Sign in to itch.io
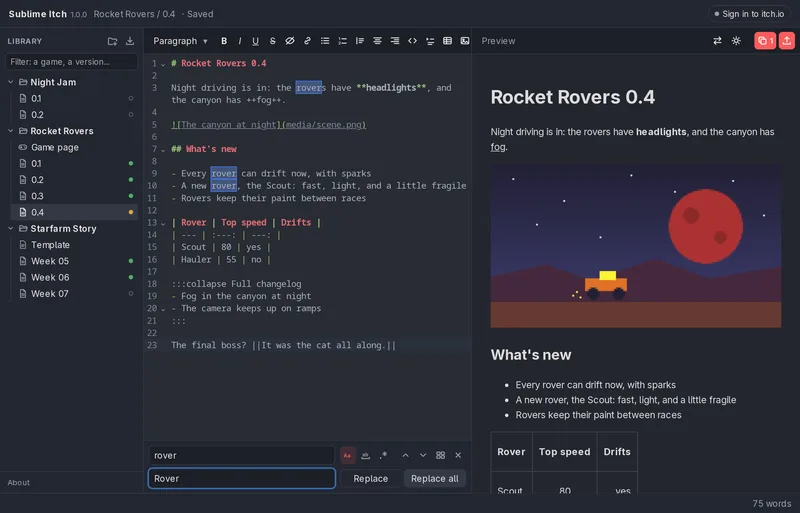Image resolution: width=800 pixels, height=513 pixels. 749,14
